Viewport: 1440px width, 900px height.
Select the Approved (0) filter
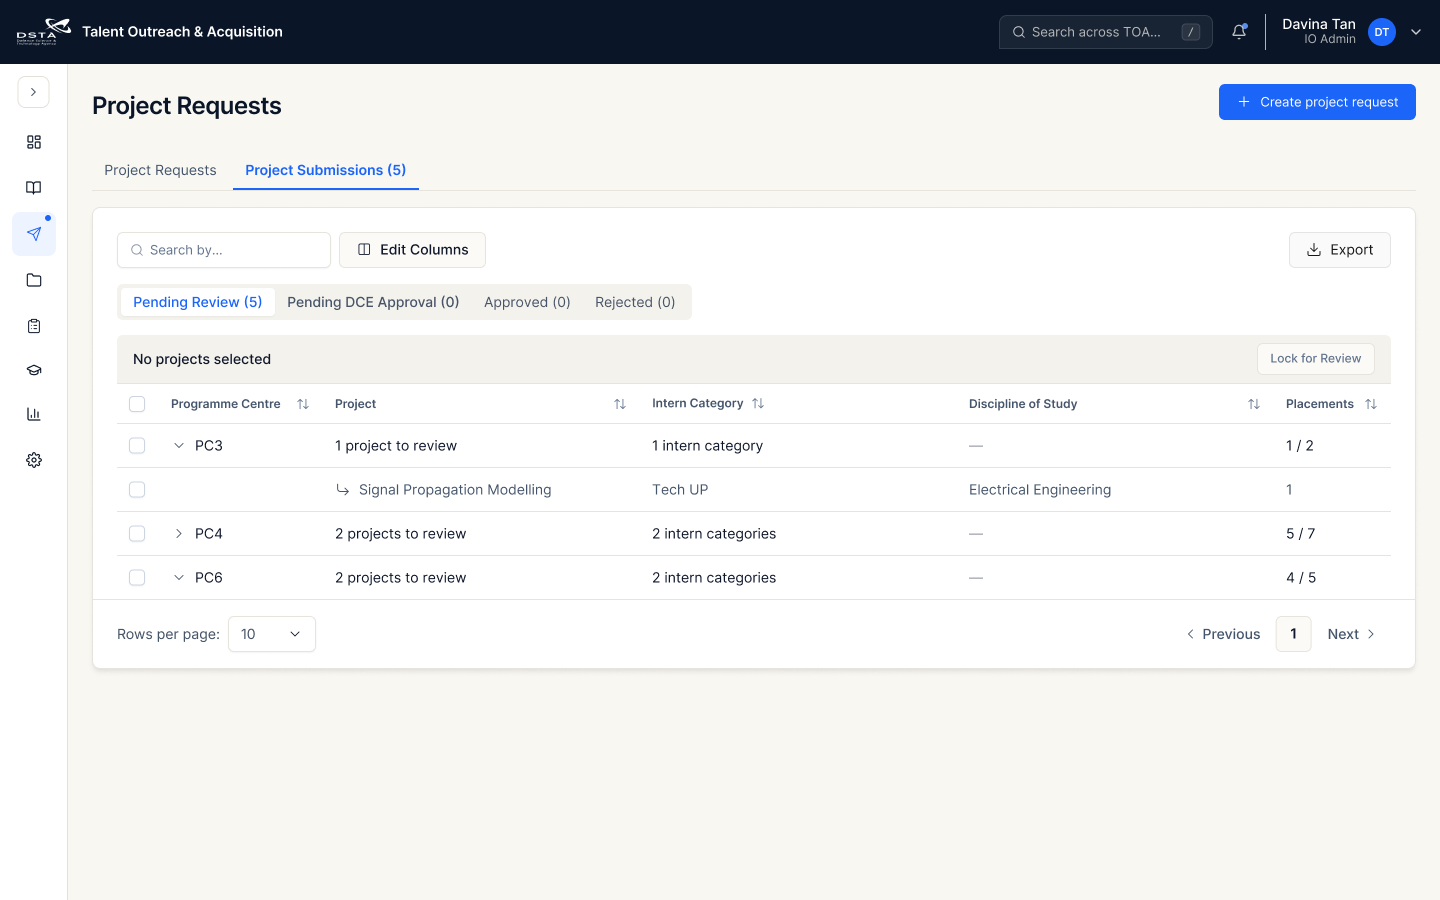(527, 302)
